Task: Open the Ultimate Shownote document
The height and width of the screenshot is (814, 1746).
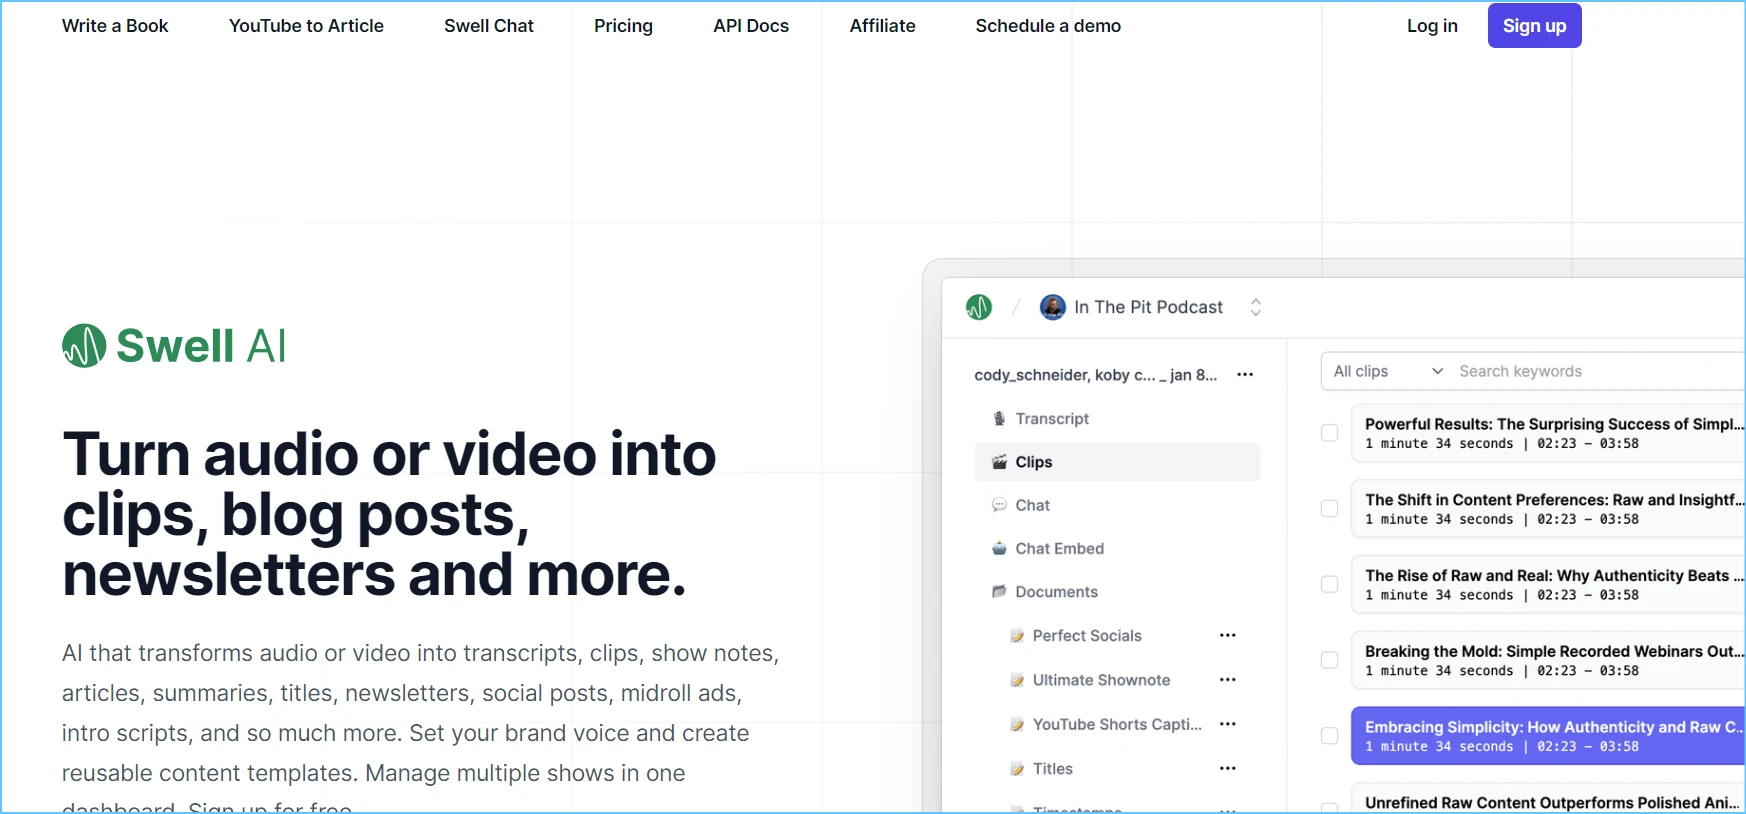Action: click(x=1101, y=680)
